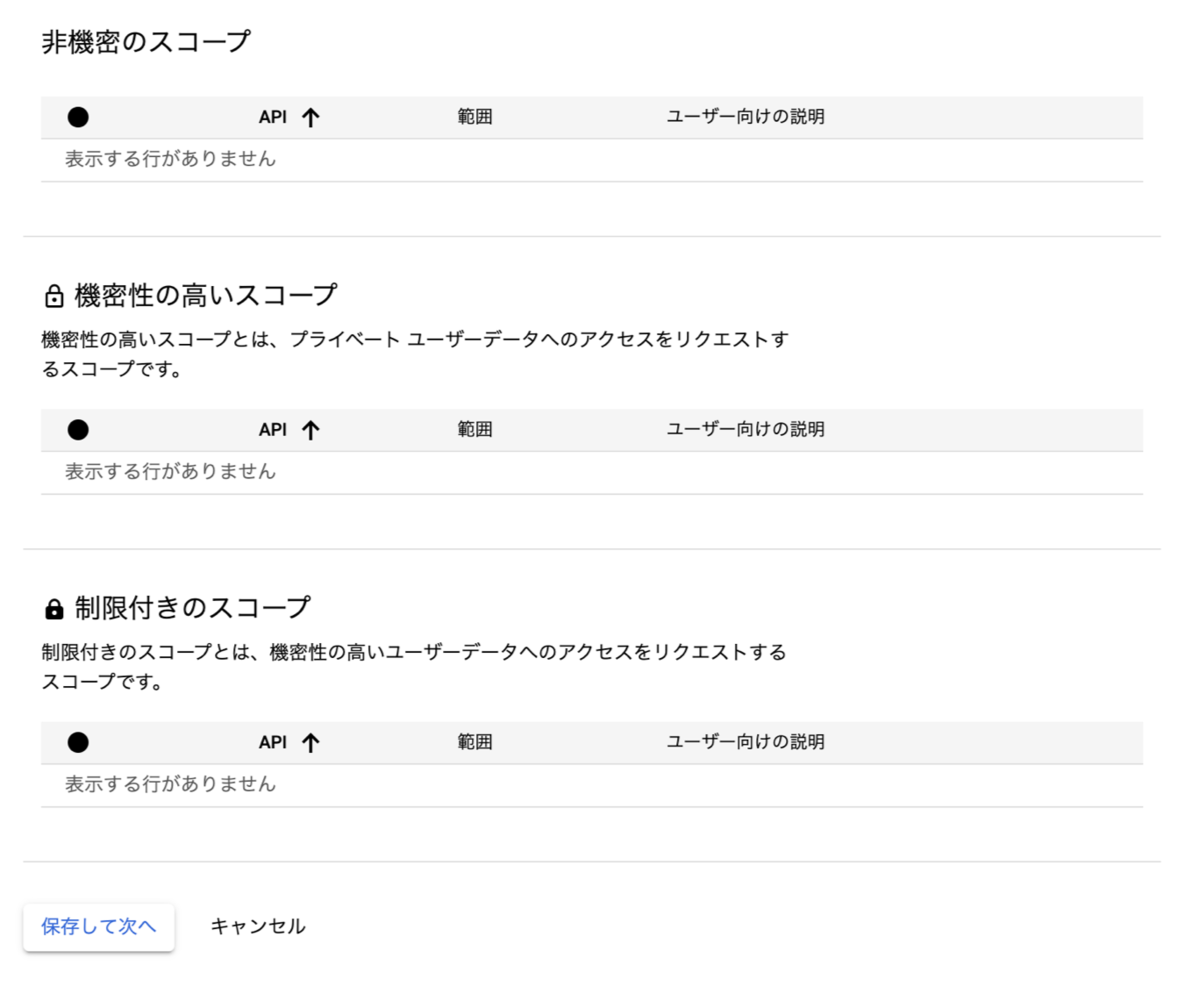Click キャンセル to discard changes
This screenshot has width=1200, height=987.
tap(257, 927)
